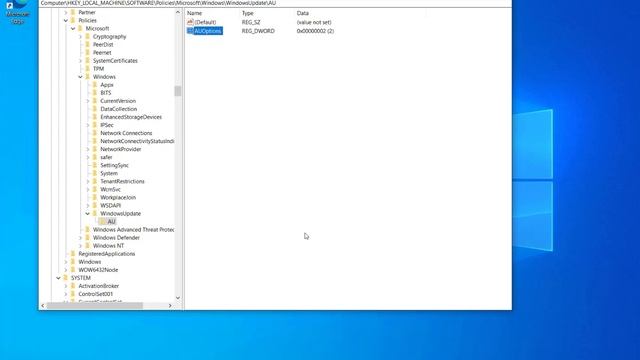Screen dimensions: 640x360
Task: Select the NetworkConnectivityStatusIndicator key
Action: pyautogui.click(x=137, y=141)
